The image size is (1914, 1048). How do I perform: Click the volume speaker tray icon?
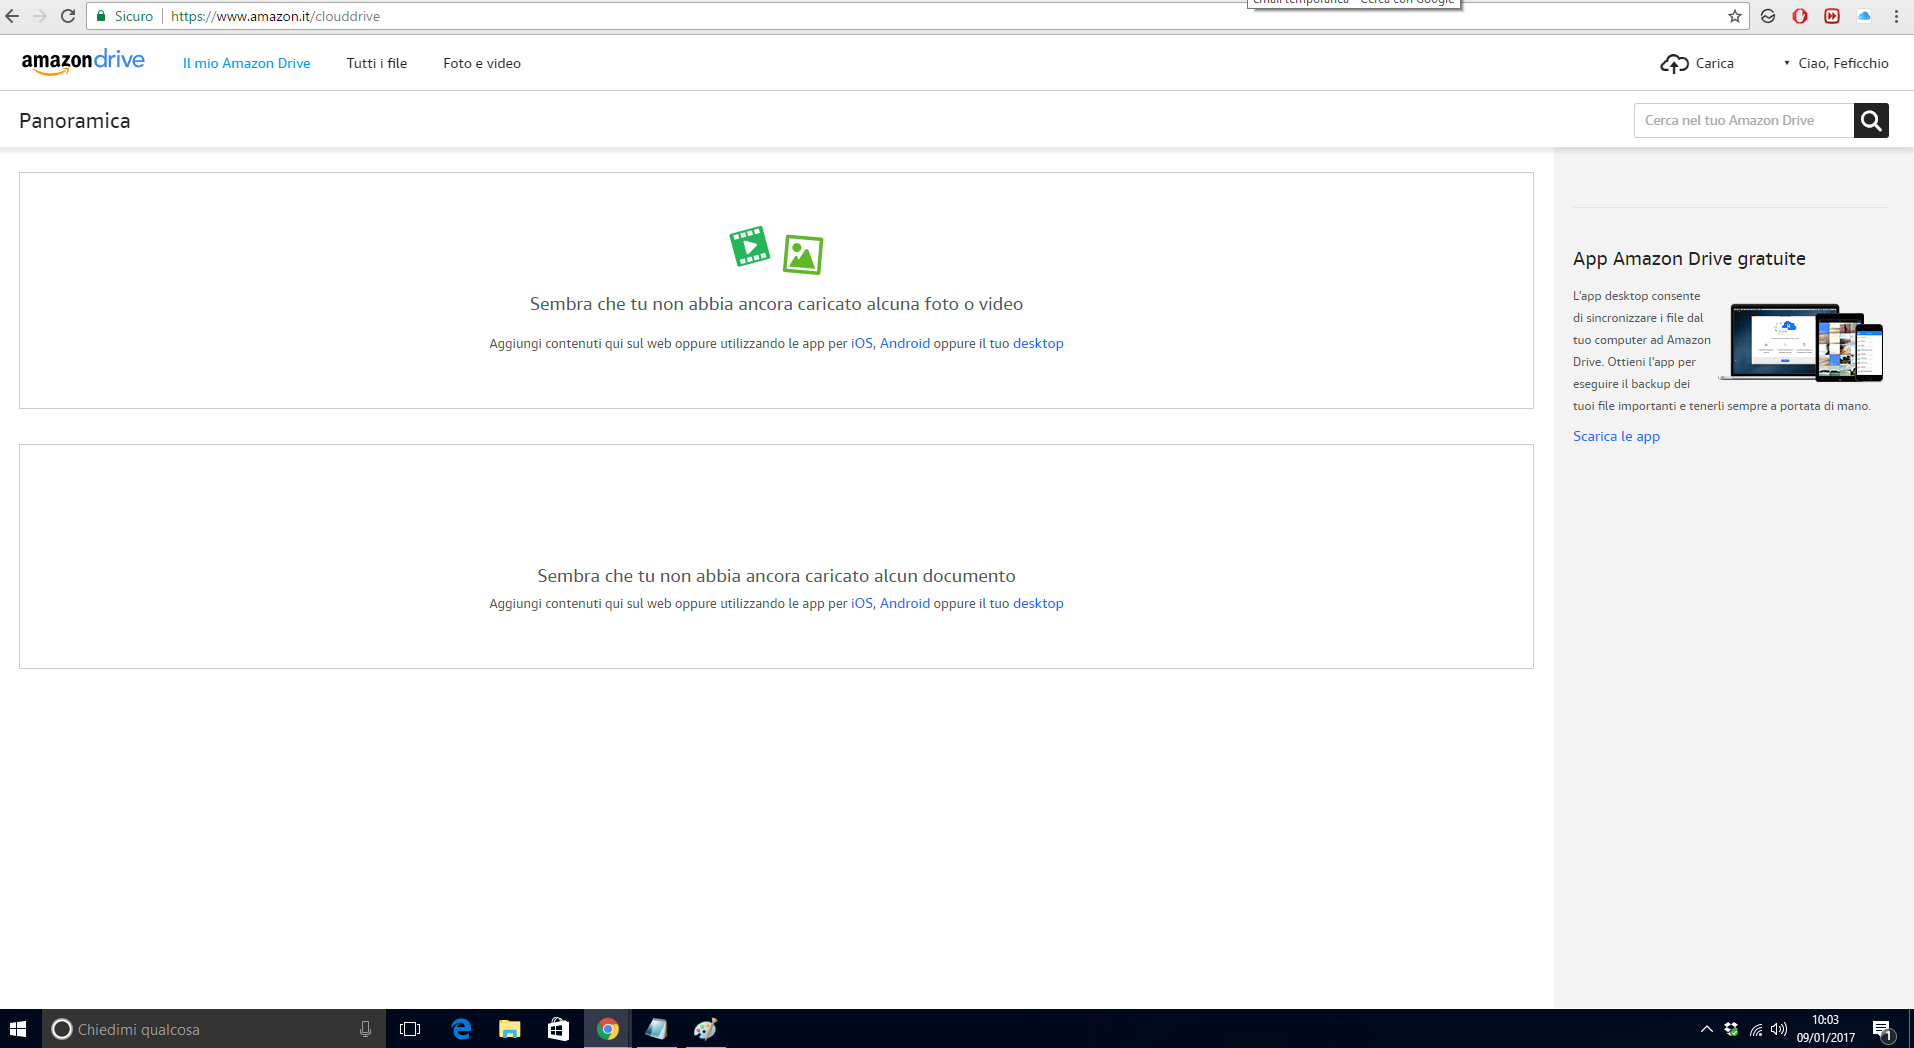click(x=1779, y=1029)
